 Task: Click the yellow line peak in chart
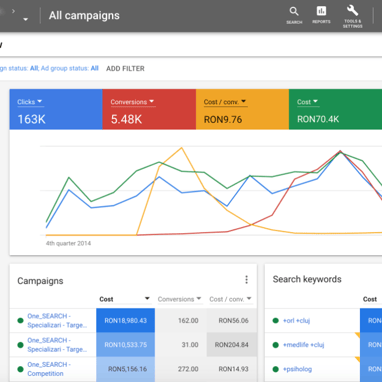pyautogui.click(x=181, y=148)
